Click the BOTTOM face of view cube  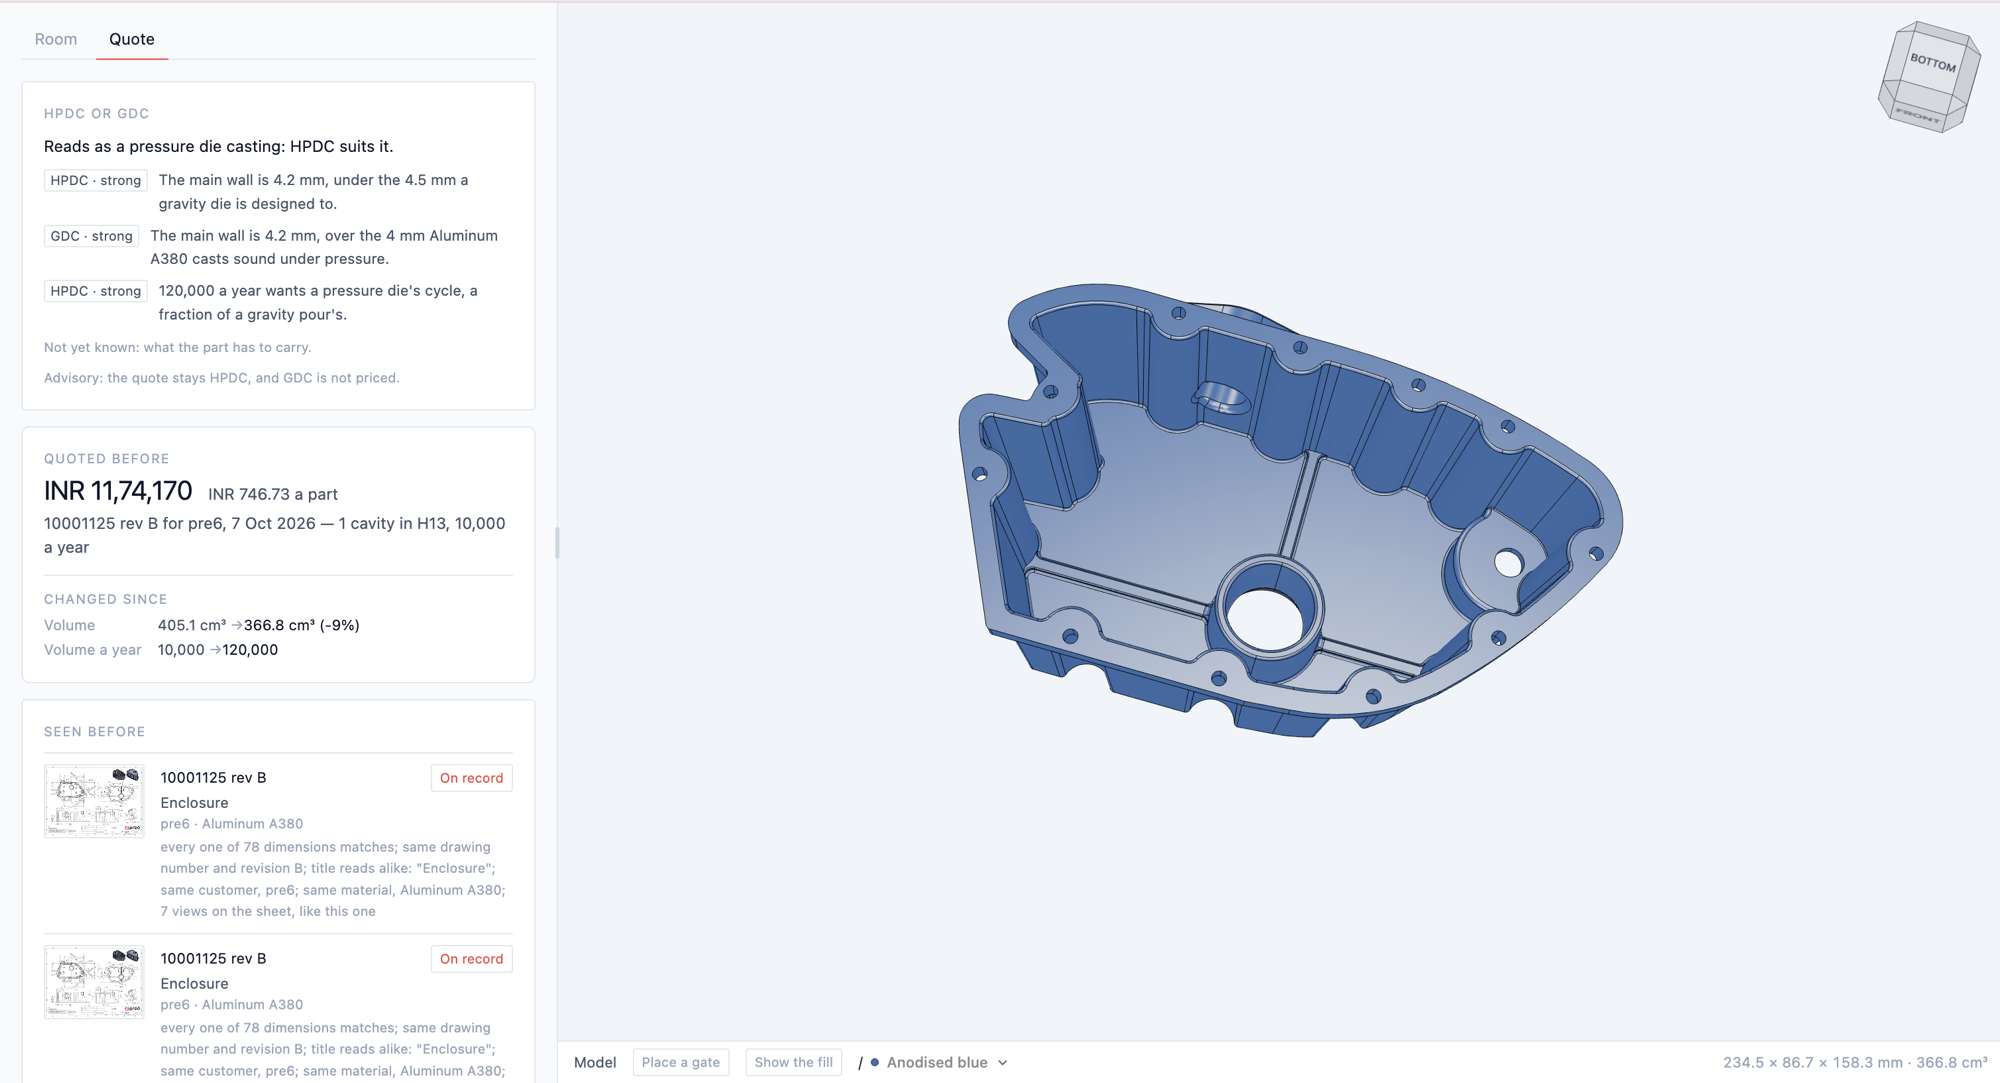1932,64
